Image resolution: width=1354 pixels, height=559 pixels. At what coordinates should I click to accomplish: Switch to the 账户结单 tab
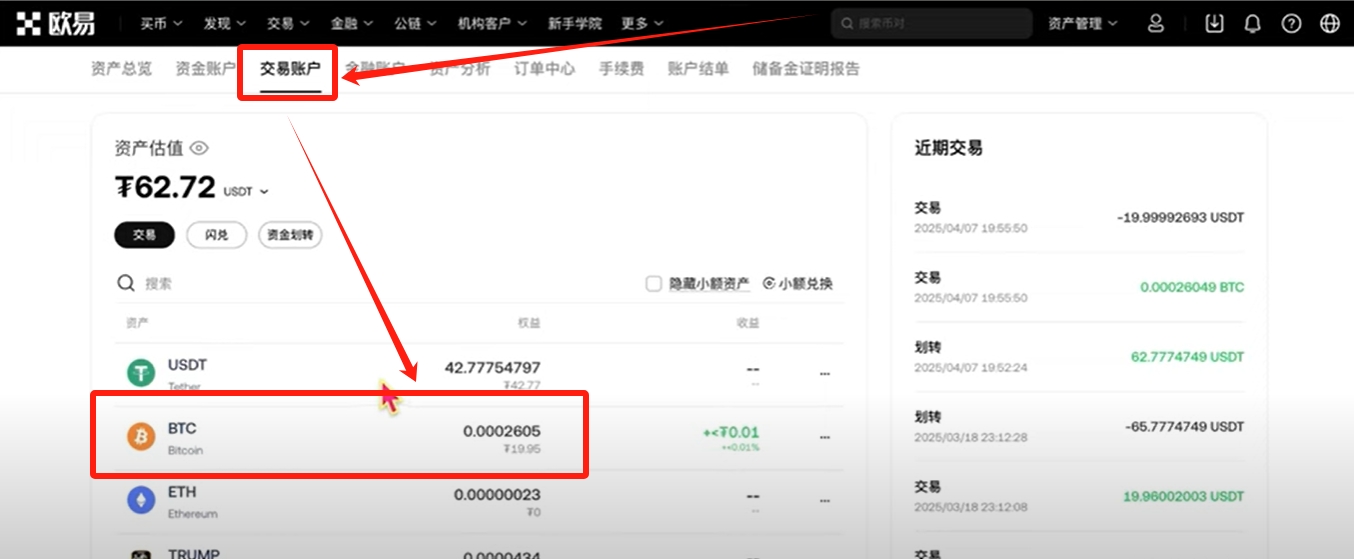tap(698, 69)
